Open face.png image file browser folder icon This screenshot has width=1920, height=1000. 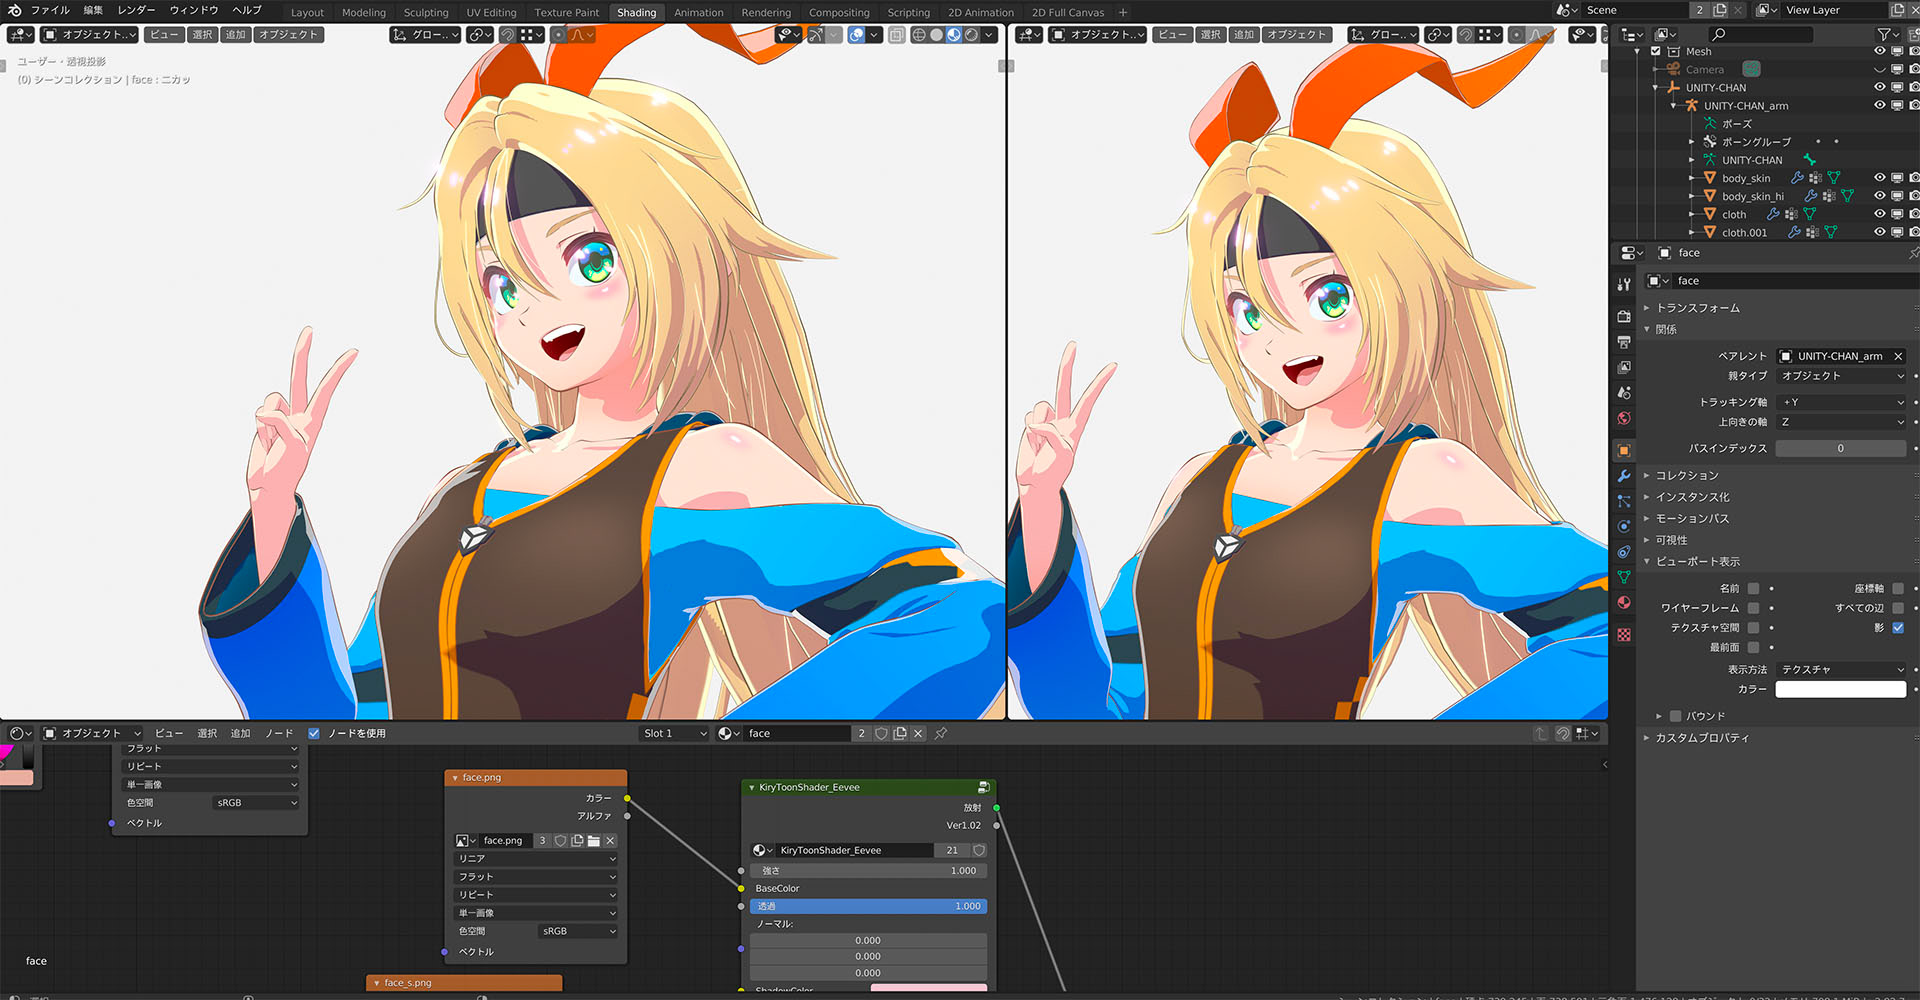[x=594, y=841]
